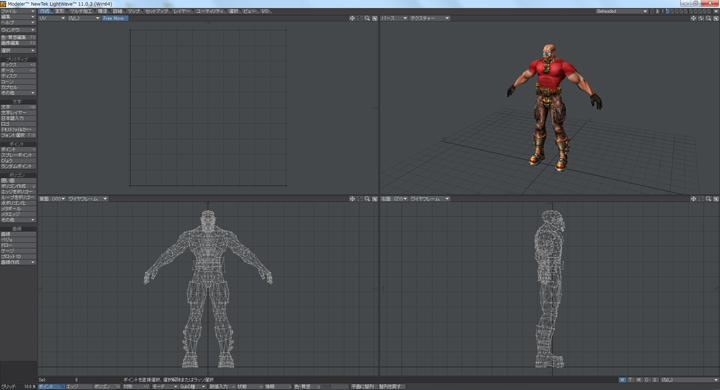The width and height of the screenshot is (720, 390).
Task: Click zoom magnifier in front wireframe viewport
Action: pyautogui.click(x=367, y=199)
